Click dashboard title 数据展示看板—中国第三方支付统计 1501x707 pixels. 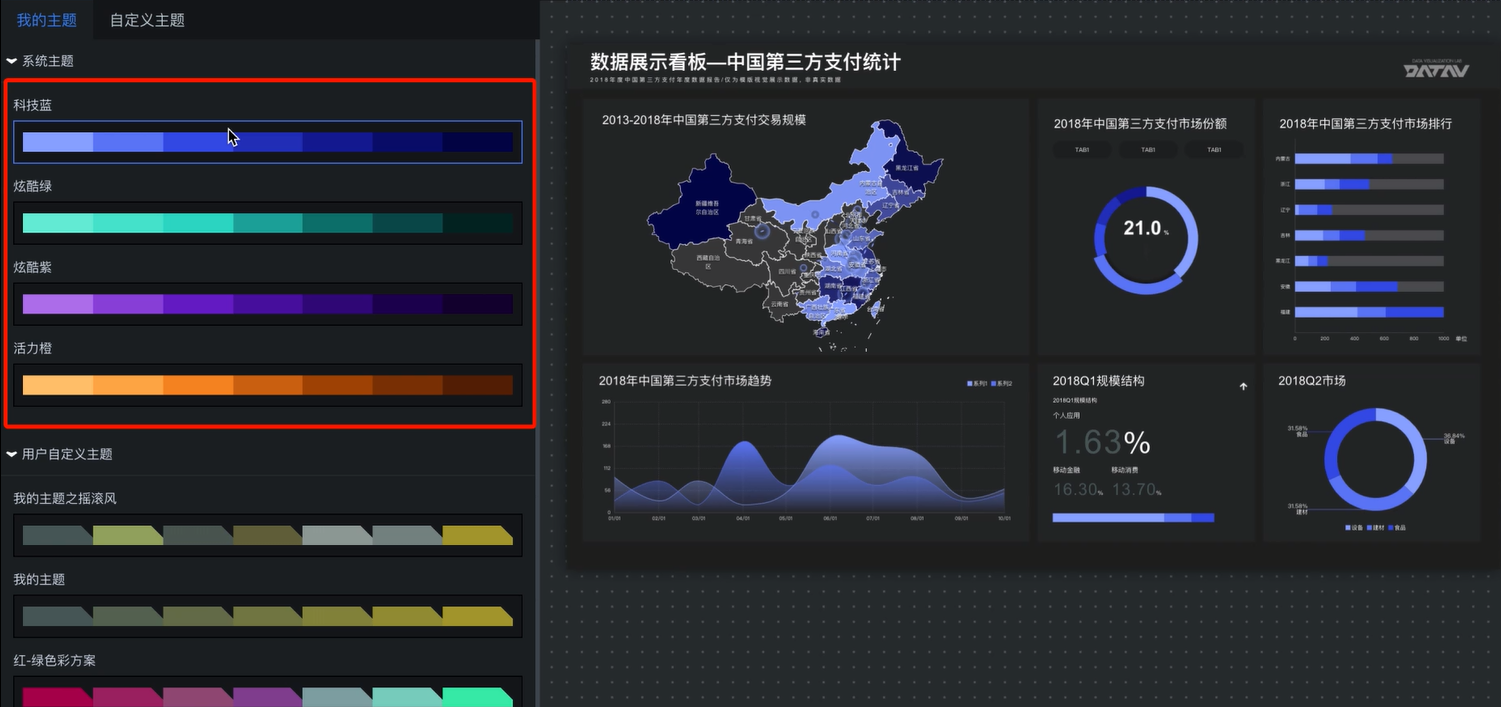click(745, 62)
